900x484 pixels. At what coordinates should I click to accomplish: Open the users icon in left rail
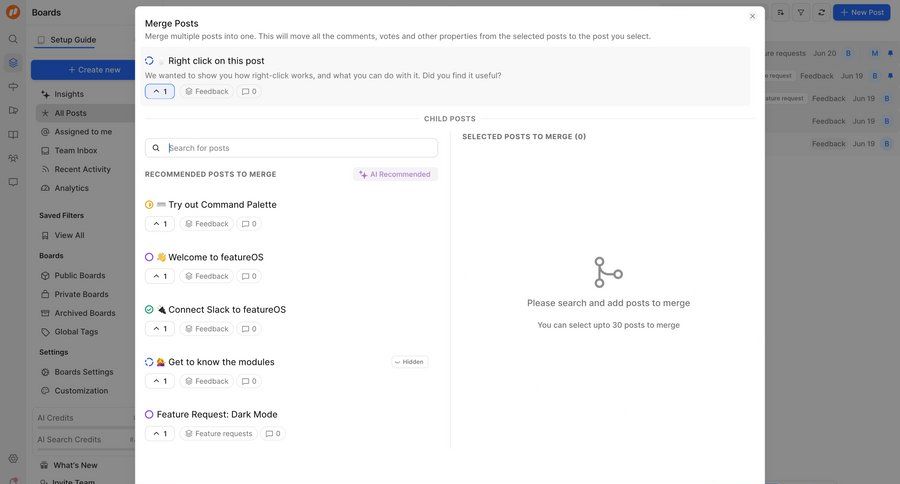coord(13,158)
